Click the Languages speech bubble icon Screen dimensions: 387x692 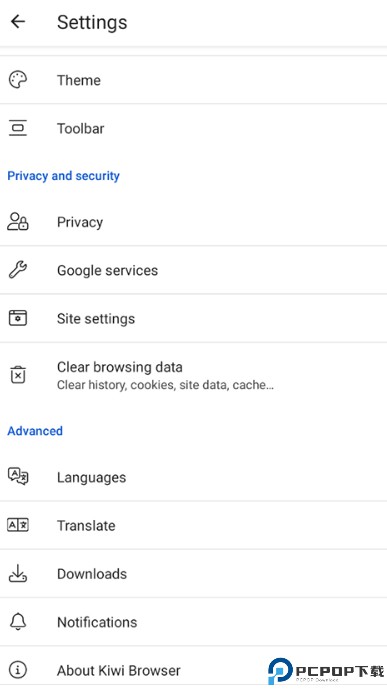coord(18,477)
